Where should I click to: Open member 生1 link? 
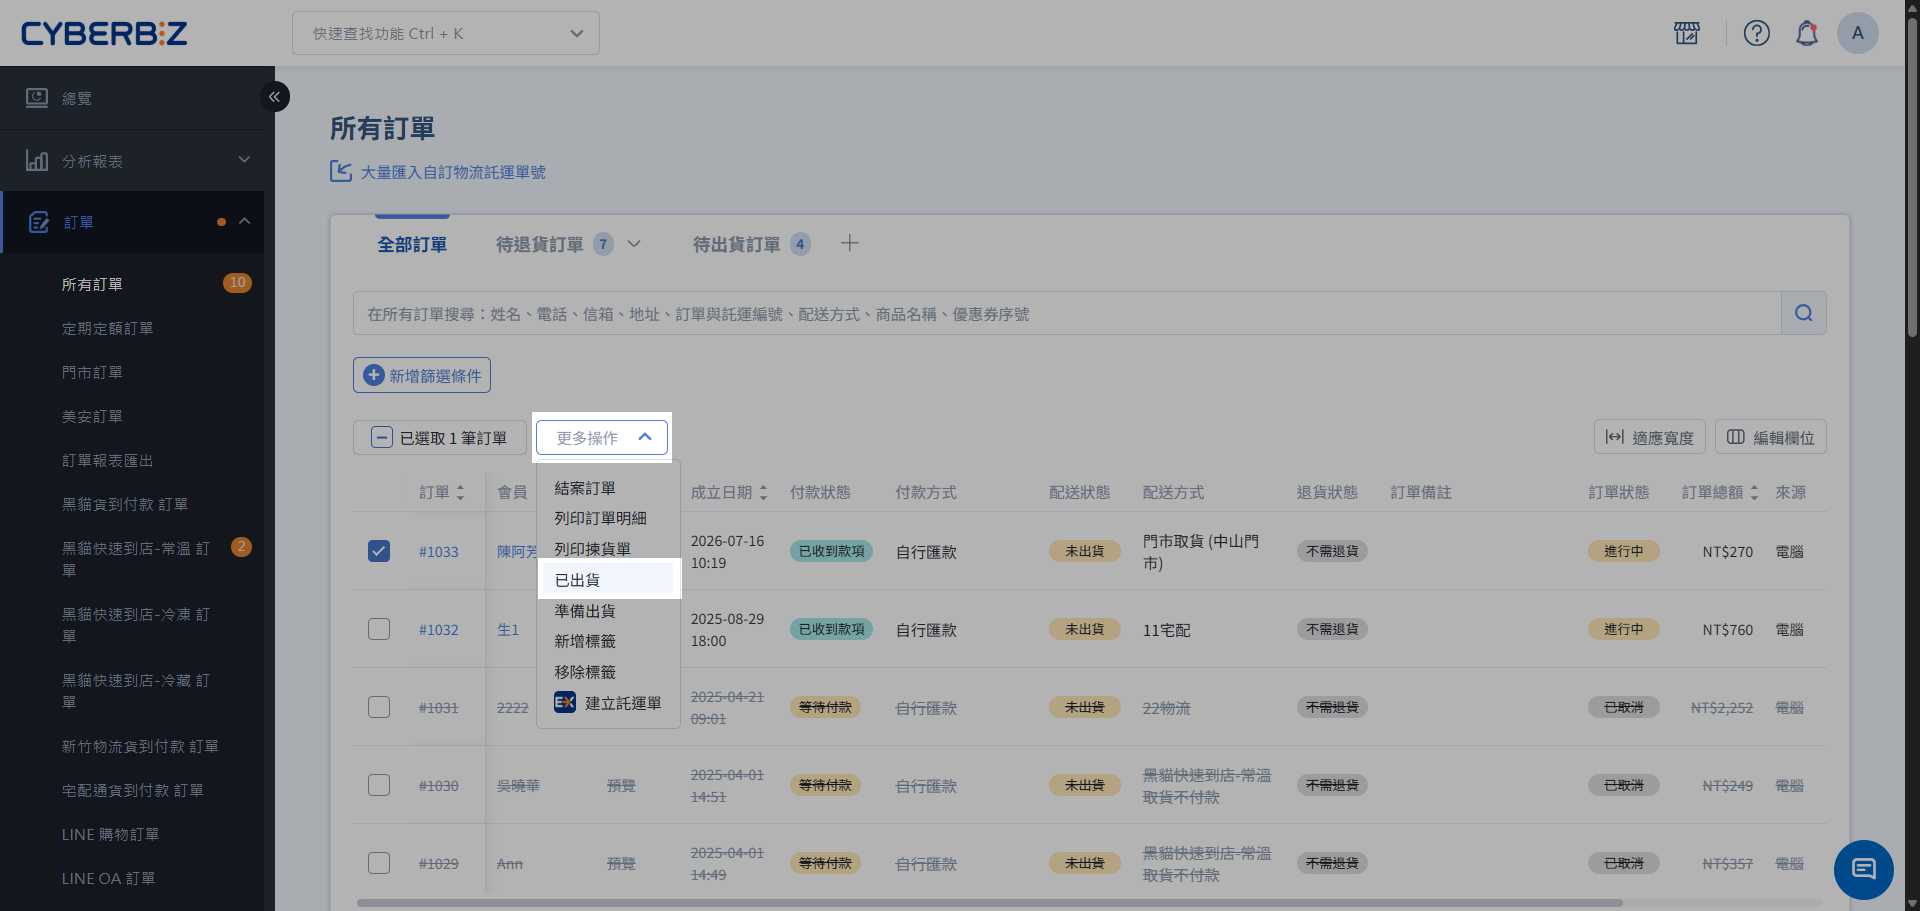508,630
